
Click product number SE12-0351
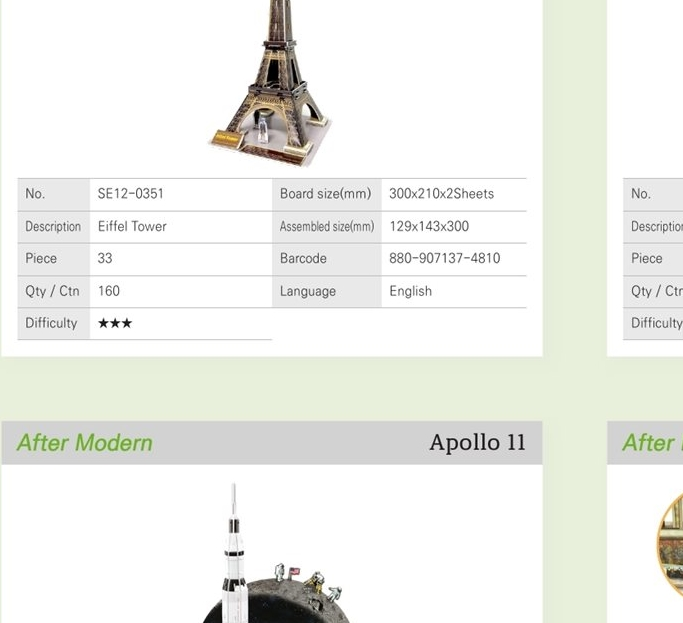[131, 194]
